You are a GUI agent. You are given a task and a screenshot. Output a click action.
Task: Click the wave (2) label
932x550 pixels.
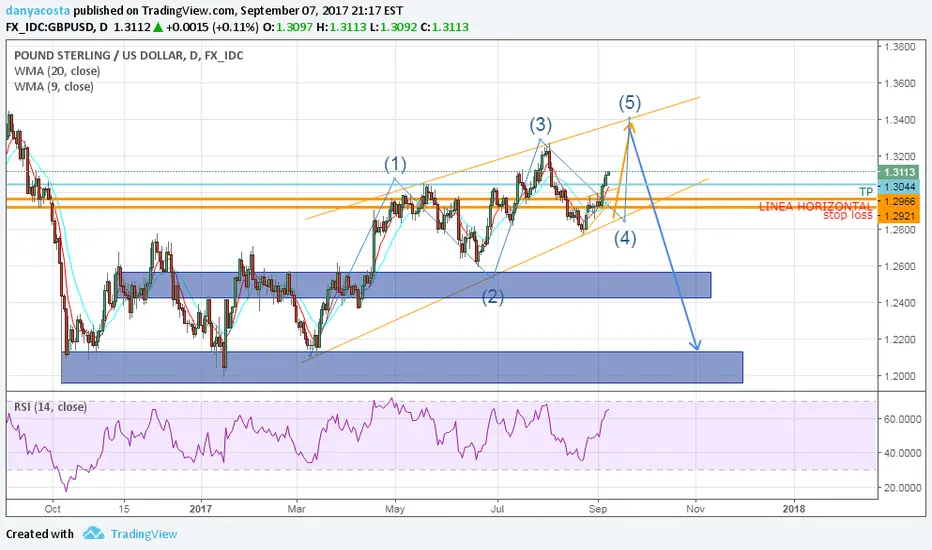pyautogui.click(x=493, y=296)
